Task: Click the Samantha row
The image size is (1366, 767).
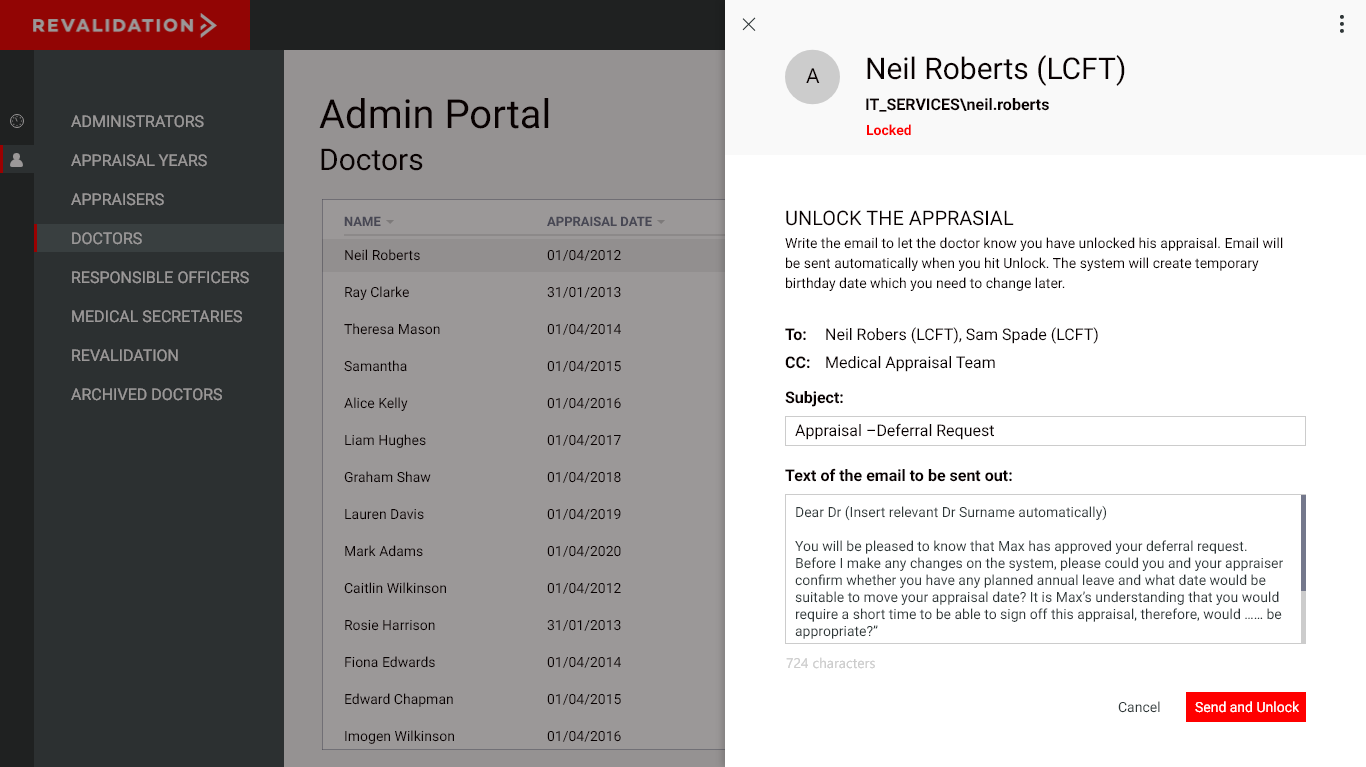Action: point(524,366)
